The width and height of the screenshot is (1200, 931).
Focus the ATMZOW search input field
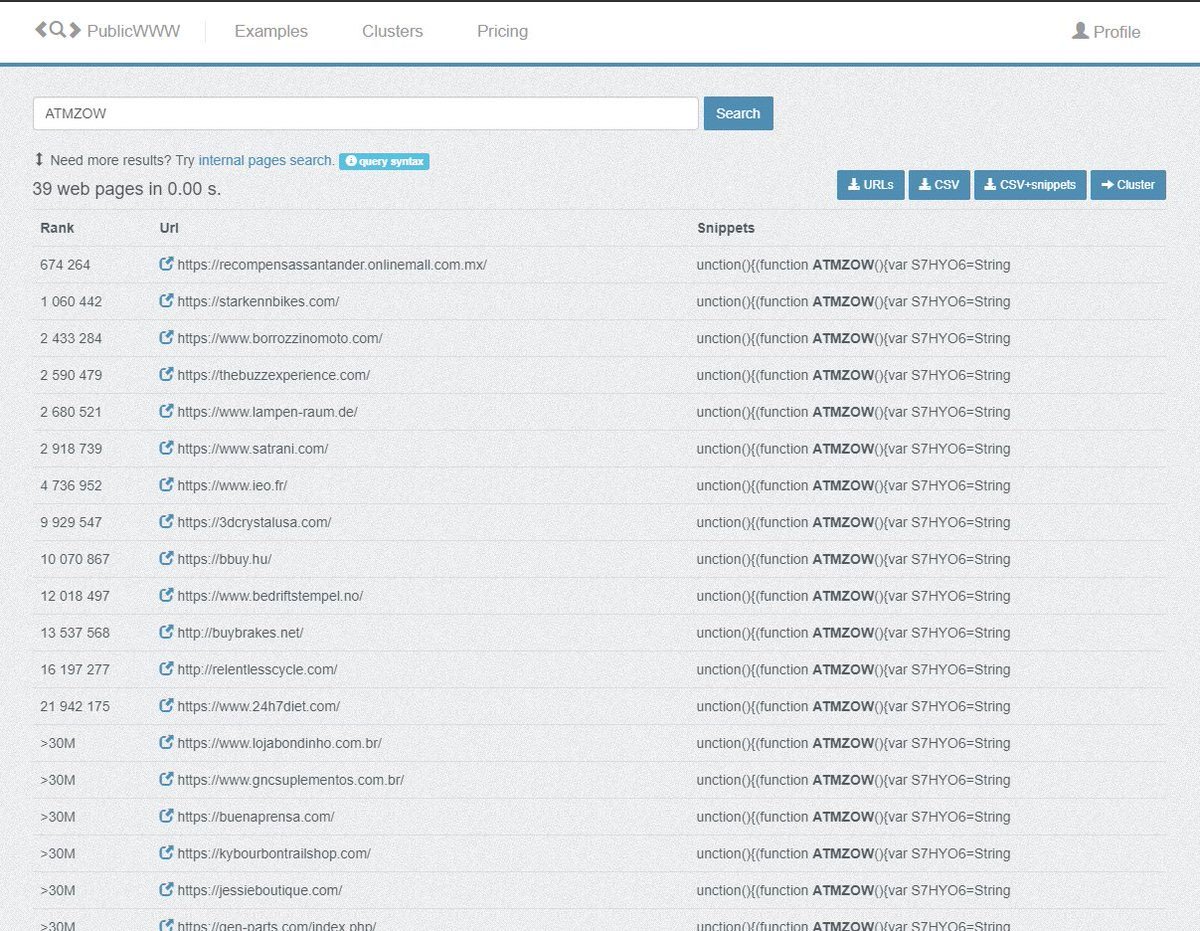click(x=365, y=114)
